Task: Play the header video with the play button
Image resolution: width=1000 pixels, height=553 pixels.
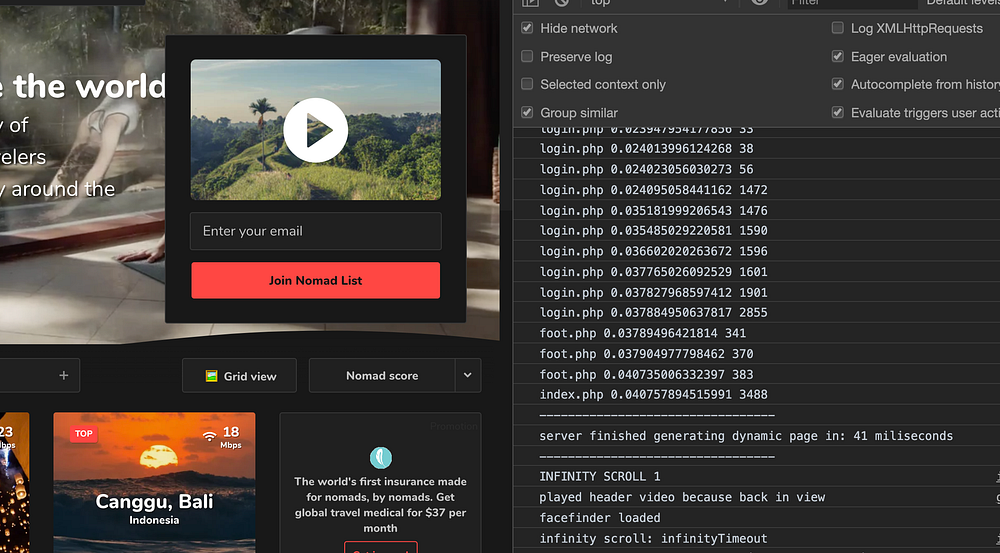Action: click(316, 130)
